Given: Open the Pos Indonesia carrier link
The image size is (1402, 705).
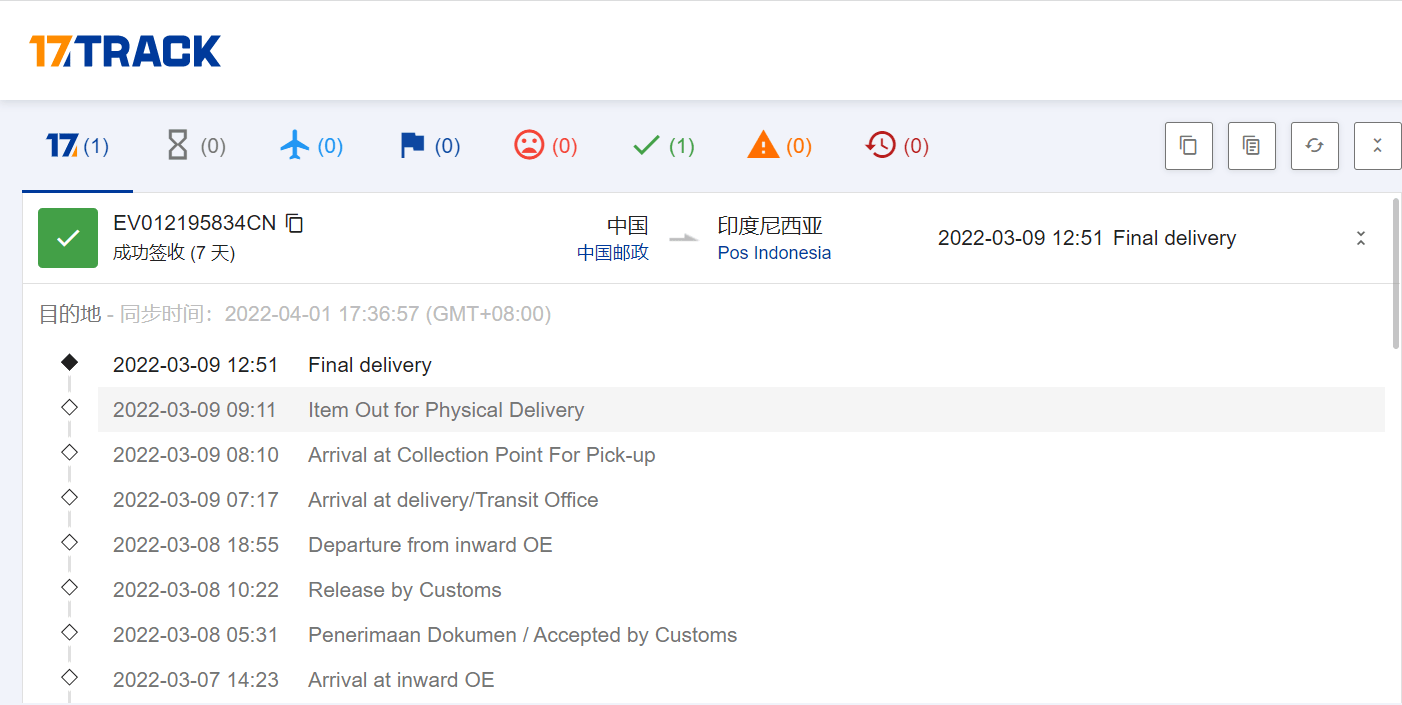Looking at the screenshot, I should click(x=774, y=253).
